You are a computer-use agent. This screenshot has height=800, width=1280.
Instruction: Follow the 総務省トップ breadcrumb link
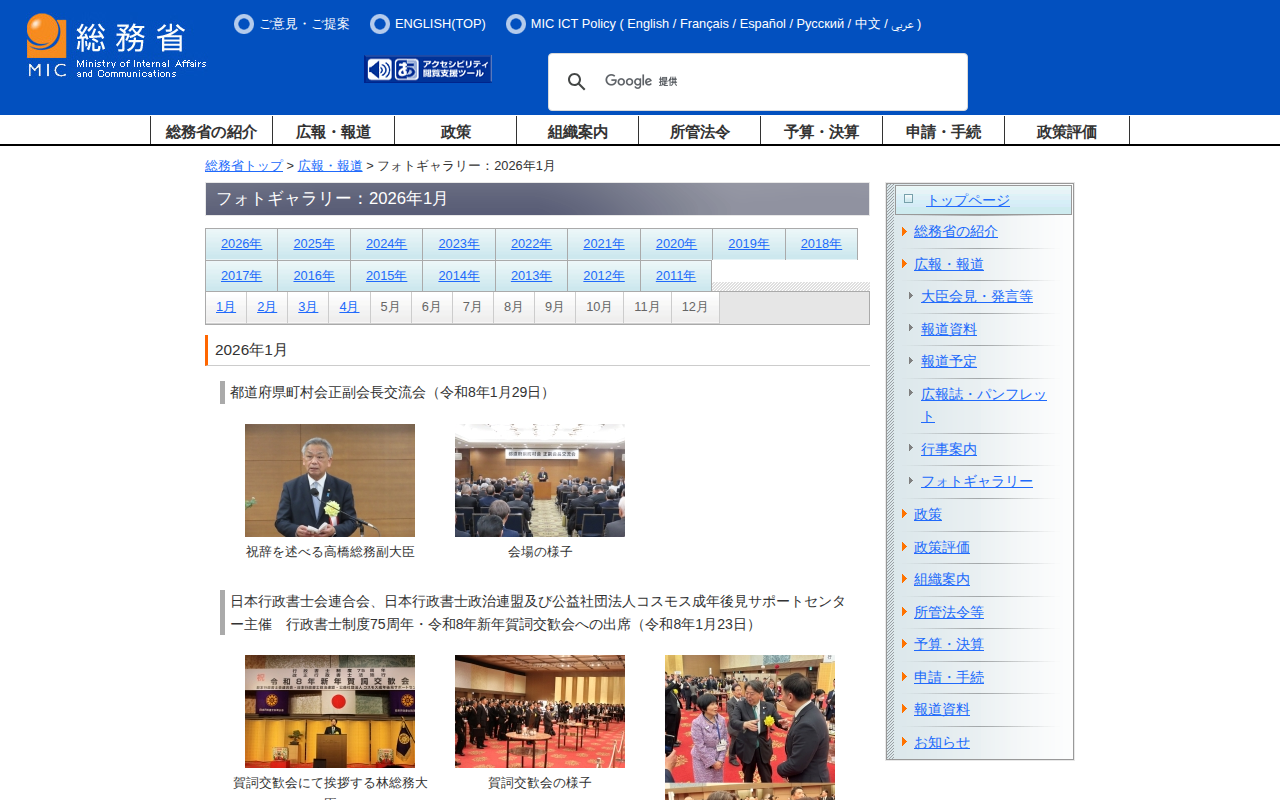(244, 166)
